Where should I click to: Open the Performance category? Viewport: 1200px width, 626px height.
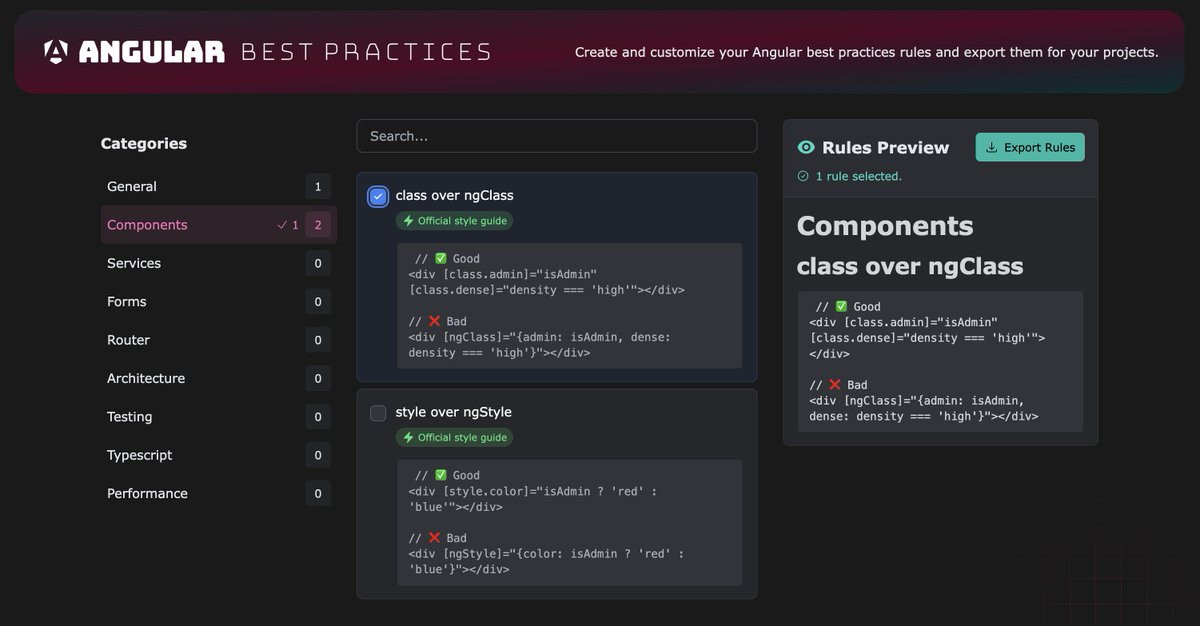pos(219,493)
